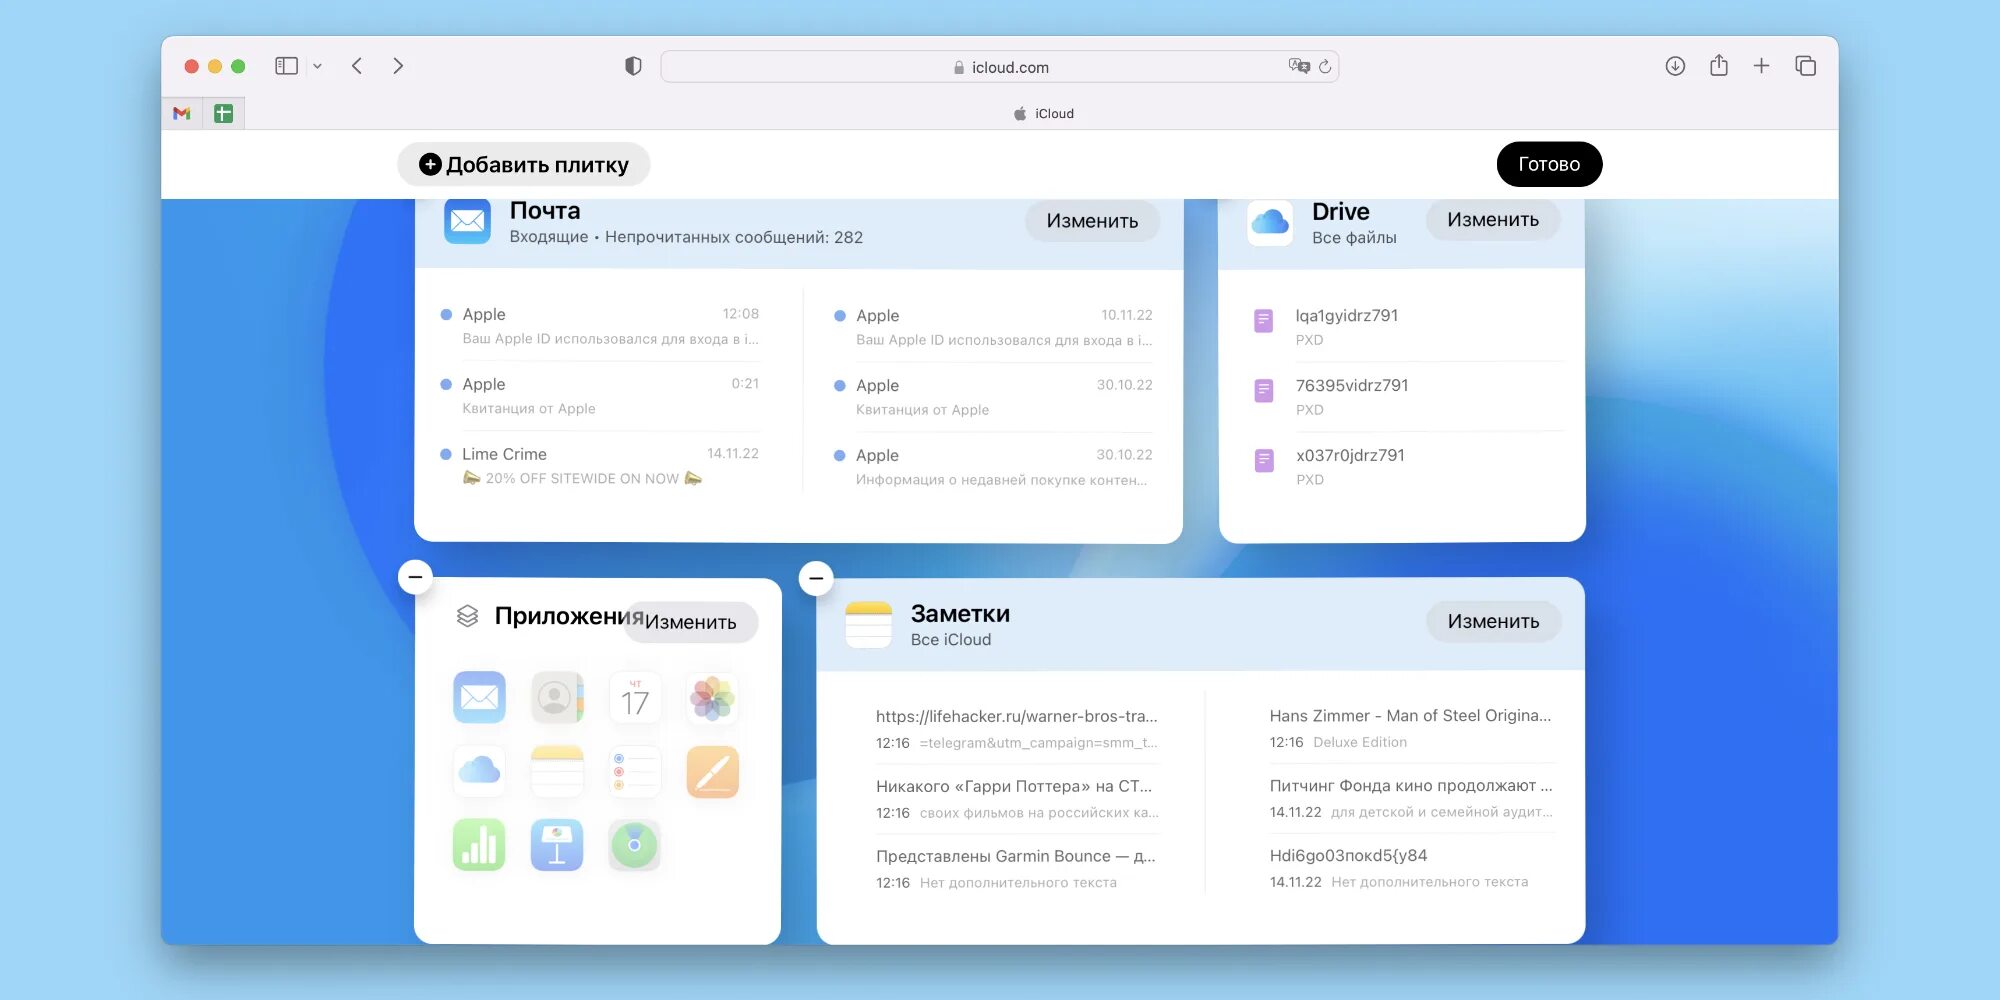Open the Почта tile mail icon

(x=467, y=221)
